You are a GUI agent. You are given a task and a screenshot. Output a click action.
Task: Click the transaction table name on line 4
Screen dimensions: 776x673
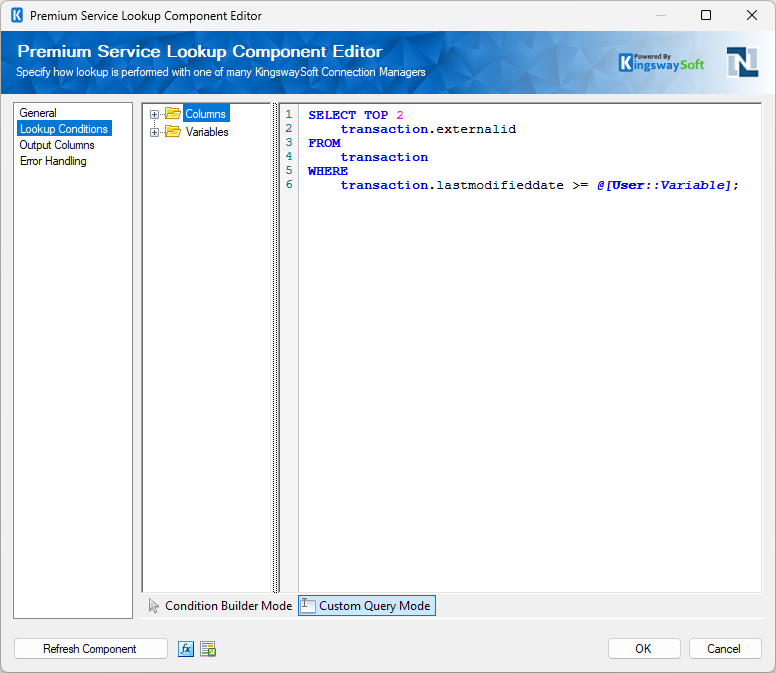point(385,157)
